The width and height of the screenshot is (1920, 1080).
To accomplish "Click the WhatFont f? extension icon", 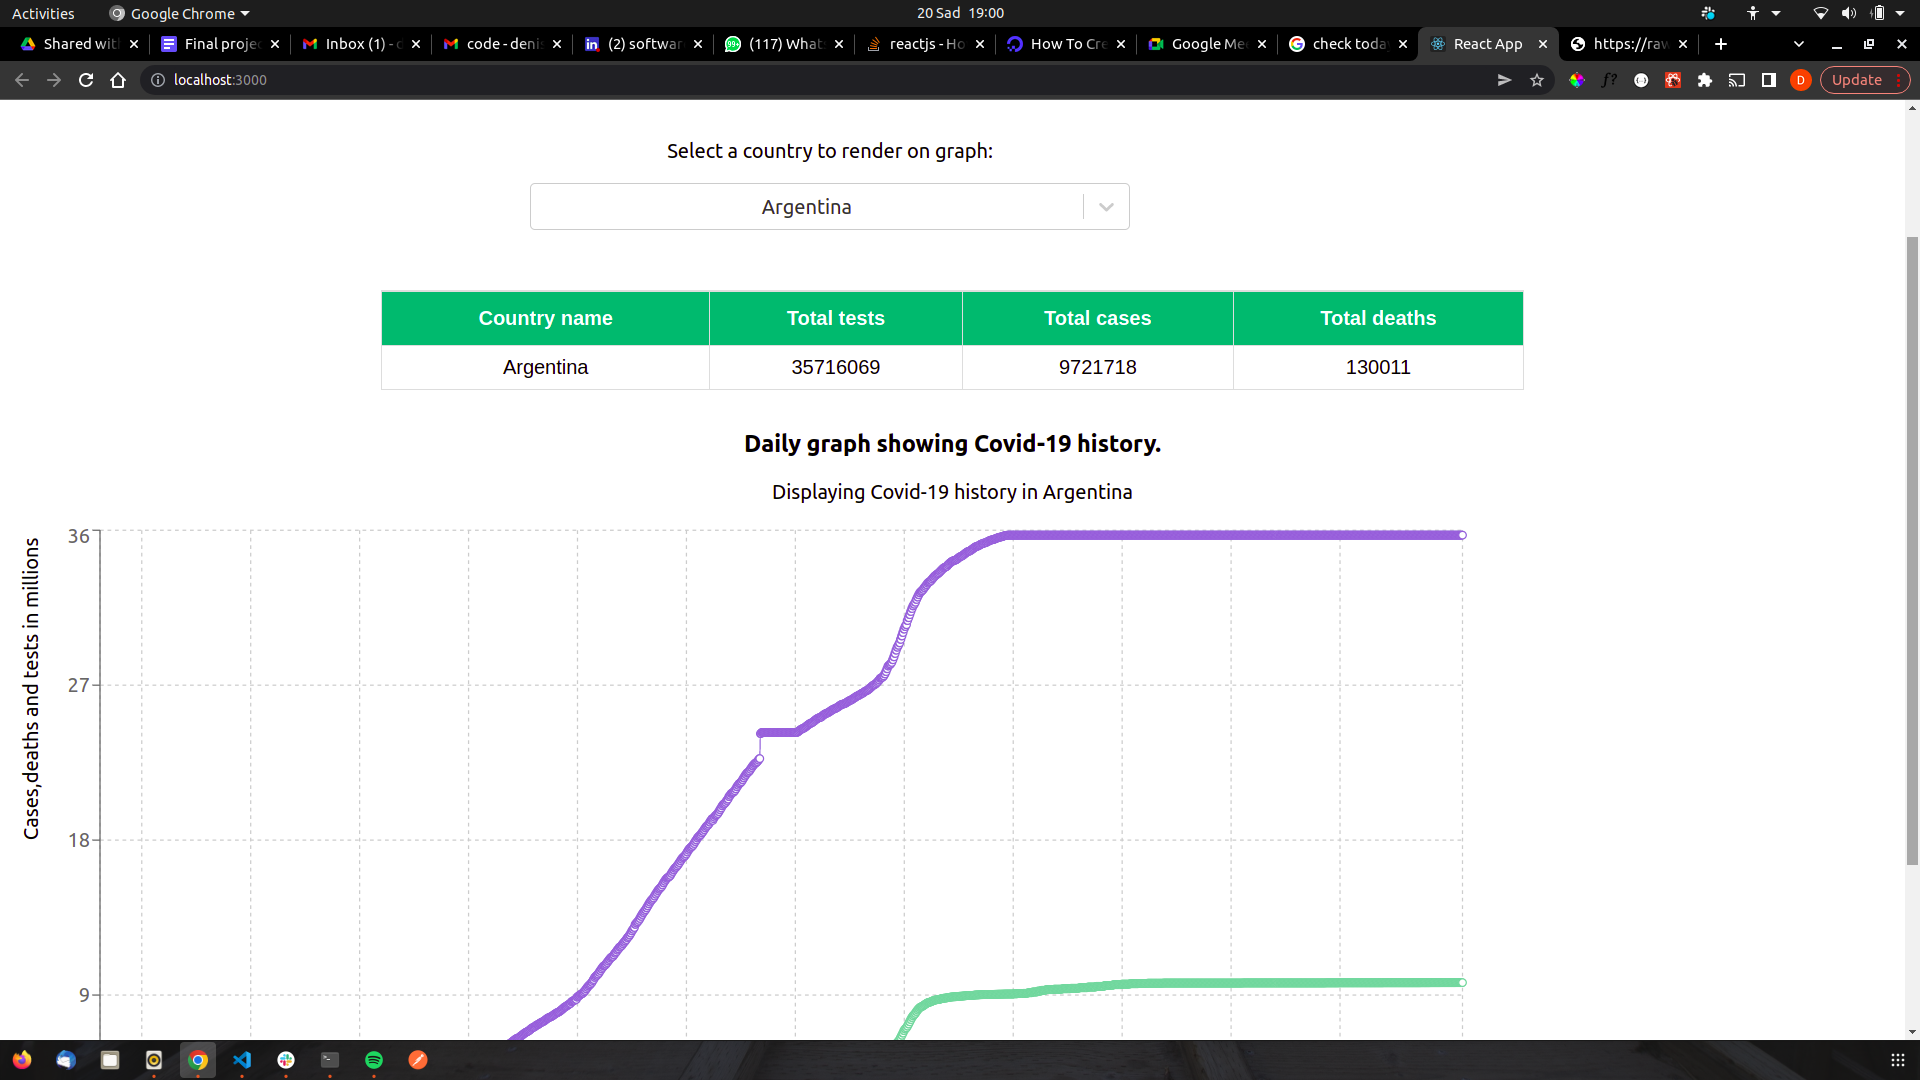I will tap(1609, 80).
